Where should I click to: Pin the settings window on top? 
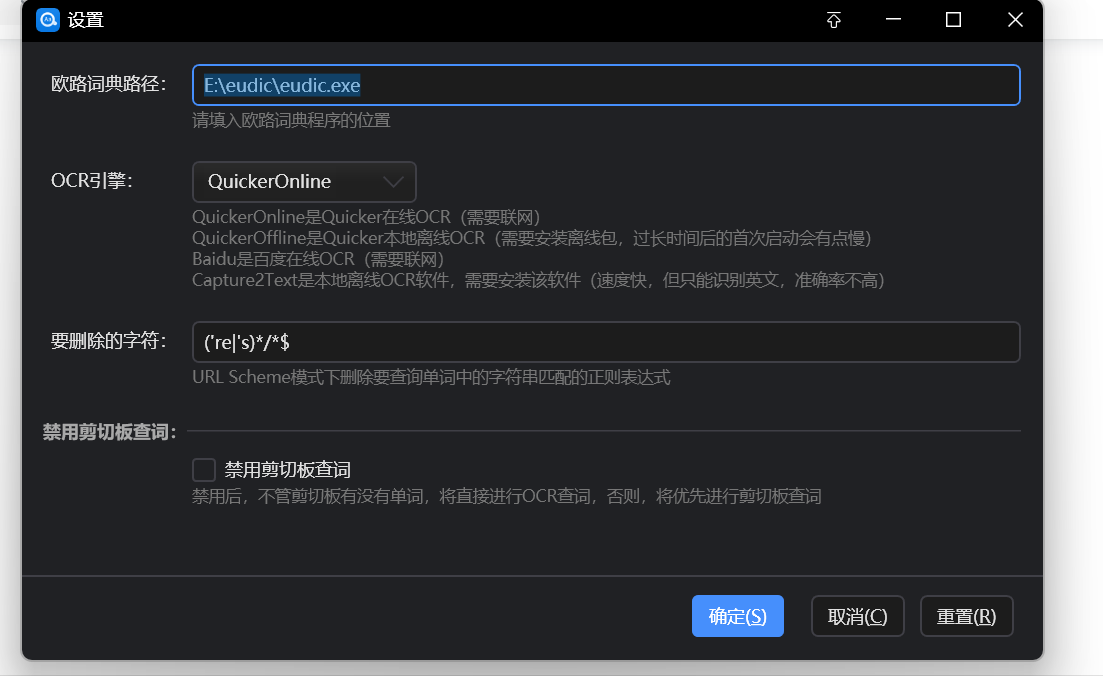[834, 20]
